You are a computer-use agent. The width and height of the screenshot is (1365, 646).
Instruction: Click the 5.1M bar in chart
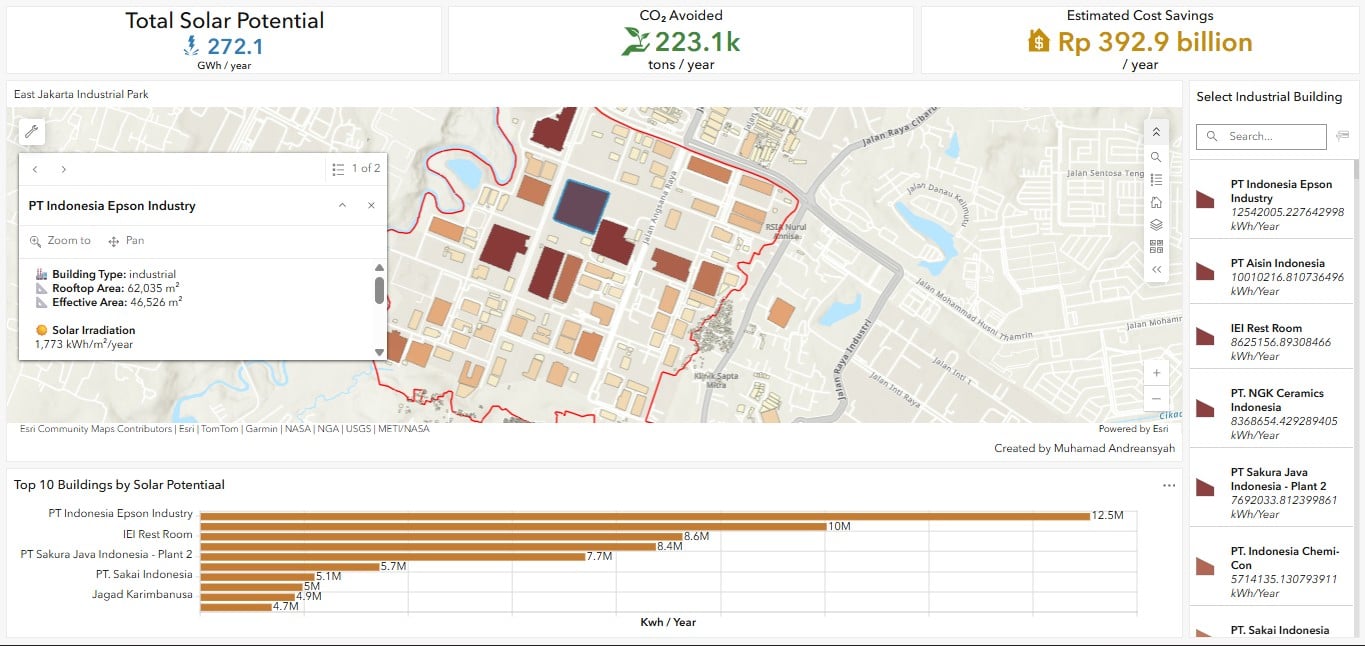257,577
